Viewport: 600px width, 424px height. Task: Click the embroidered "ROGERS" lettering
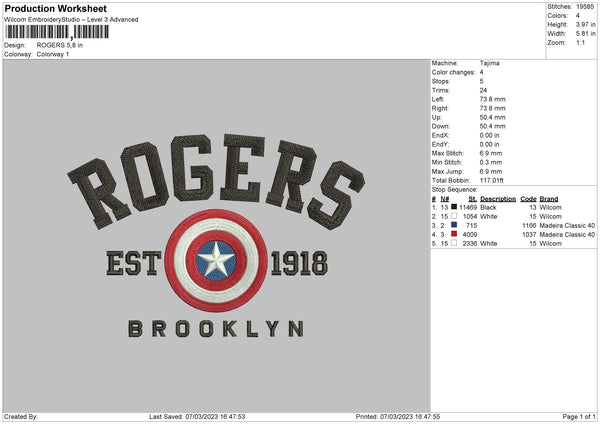[216, 181]
